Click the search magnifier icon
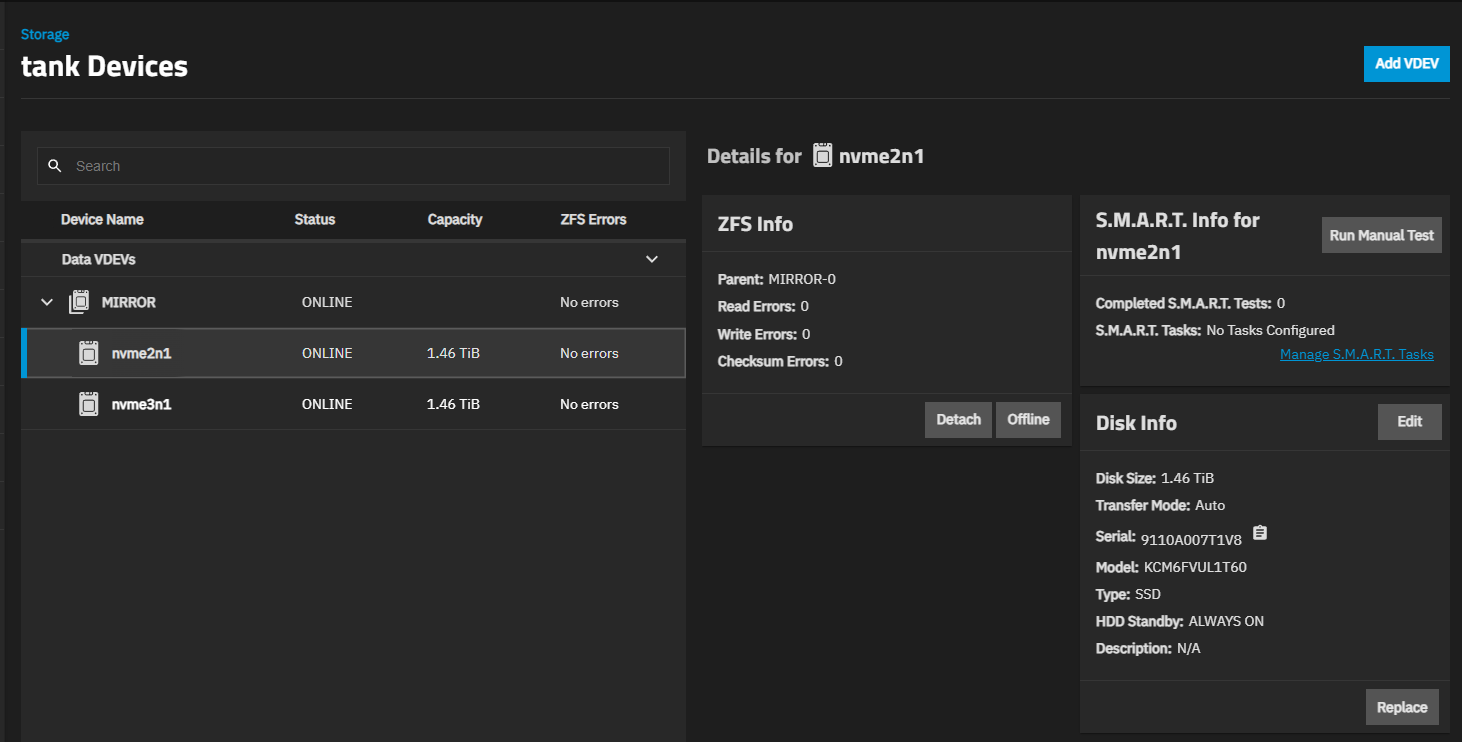 [x=55, y=166]
